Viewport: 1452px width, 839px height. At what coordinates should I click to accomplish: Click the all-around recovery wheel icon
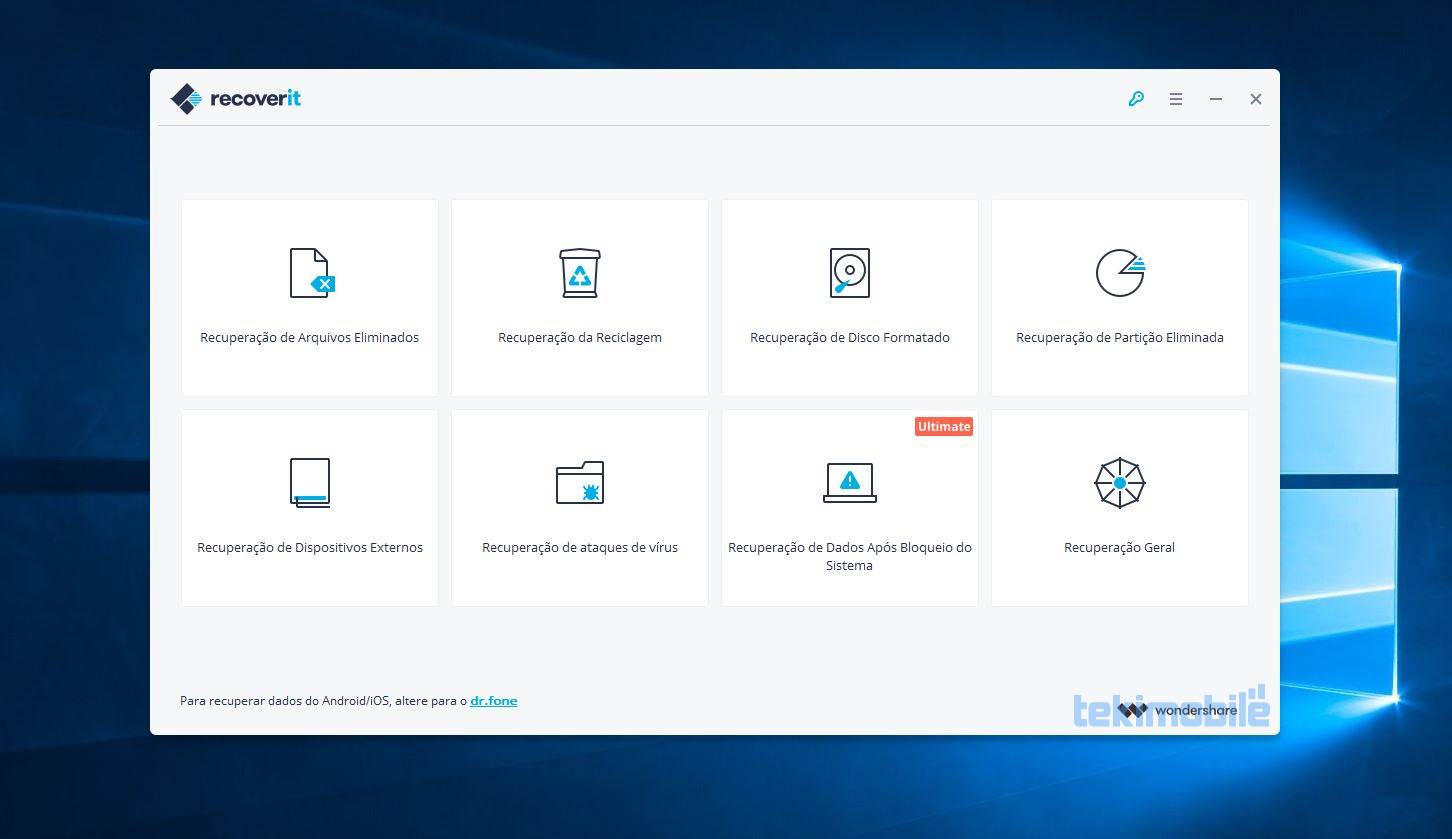coord(1120,483)
